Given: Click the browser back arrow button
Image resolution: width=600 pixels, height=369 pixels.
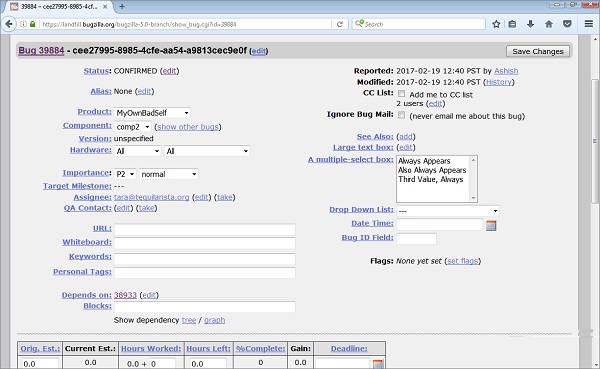Looking at the screenshot, I should (x=9, y=24).
